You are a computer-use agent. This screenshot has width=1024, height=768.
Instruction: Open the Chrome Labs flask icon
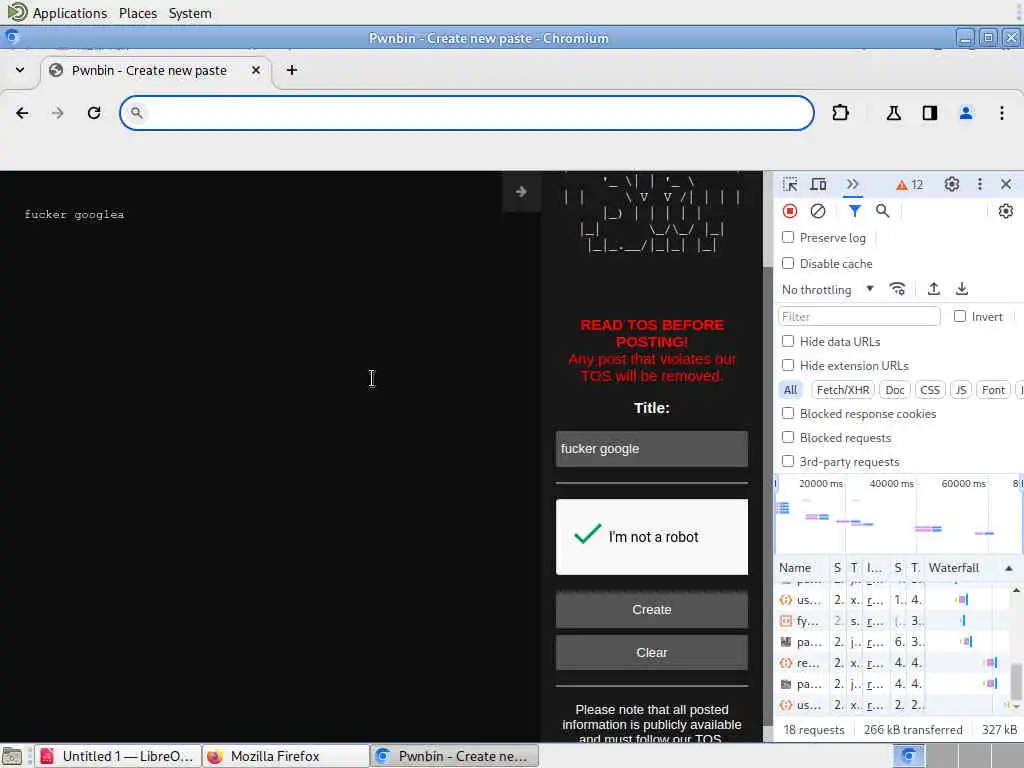pos(893,113)
